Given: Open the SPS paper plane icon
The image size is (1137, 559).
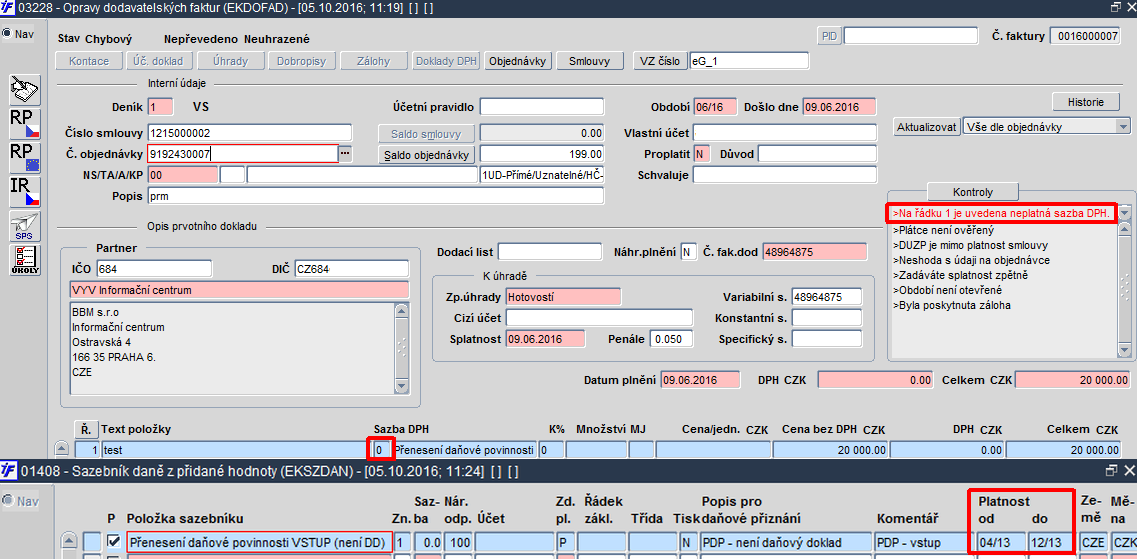Looking at the screenshot, I should [x=24, y=225].
